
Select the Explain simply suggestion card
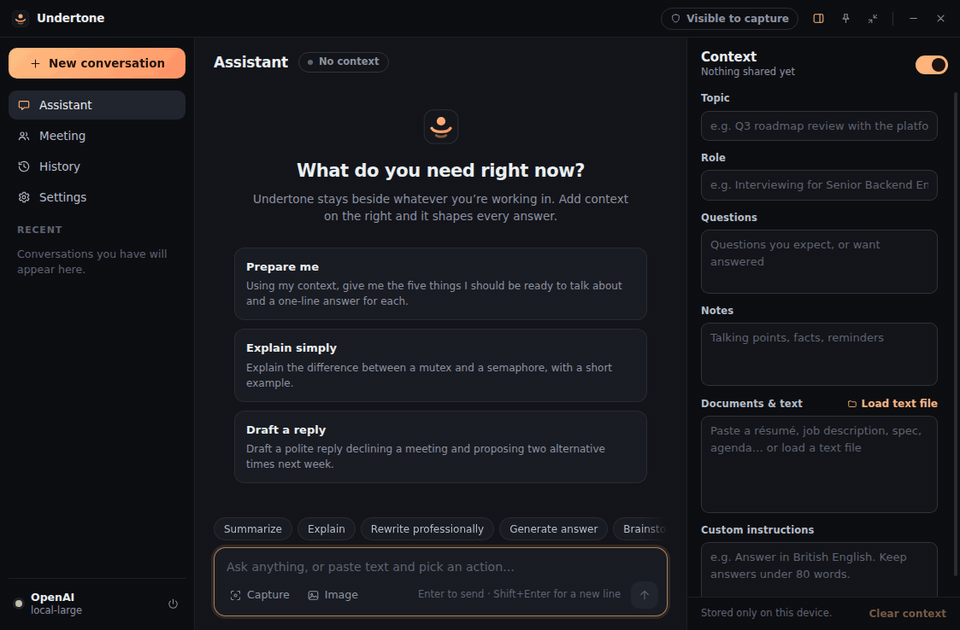coord(440,366)
